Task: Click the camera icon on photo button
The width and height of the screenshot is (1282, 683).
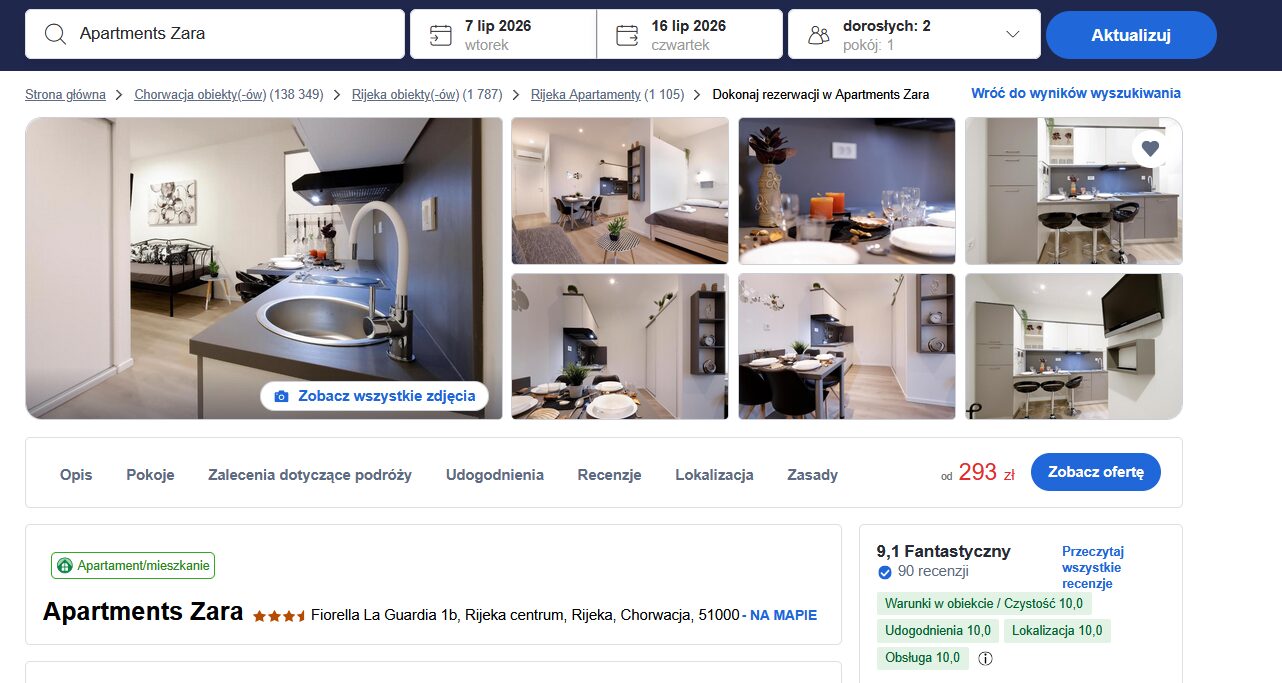Action: [x=281, y=396]
